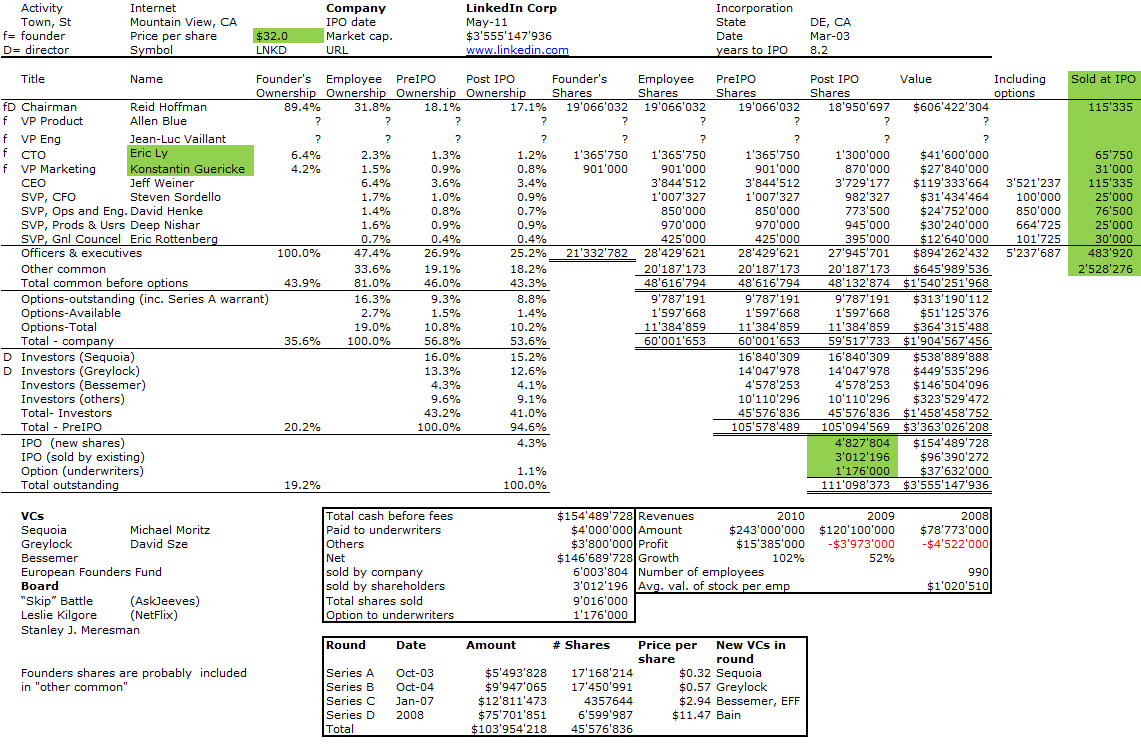Select the 'Series C' round row label

click(x=350, y=701)
